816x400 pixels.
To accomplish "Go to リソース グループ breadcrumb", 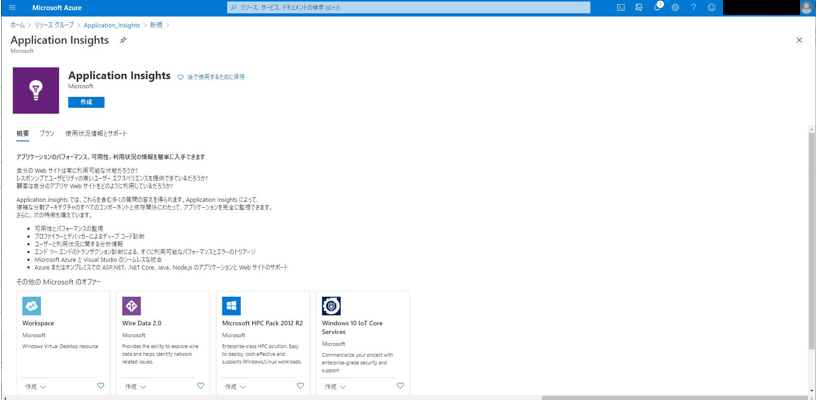I will point(54,25).
